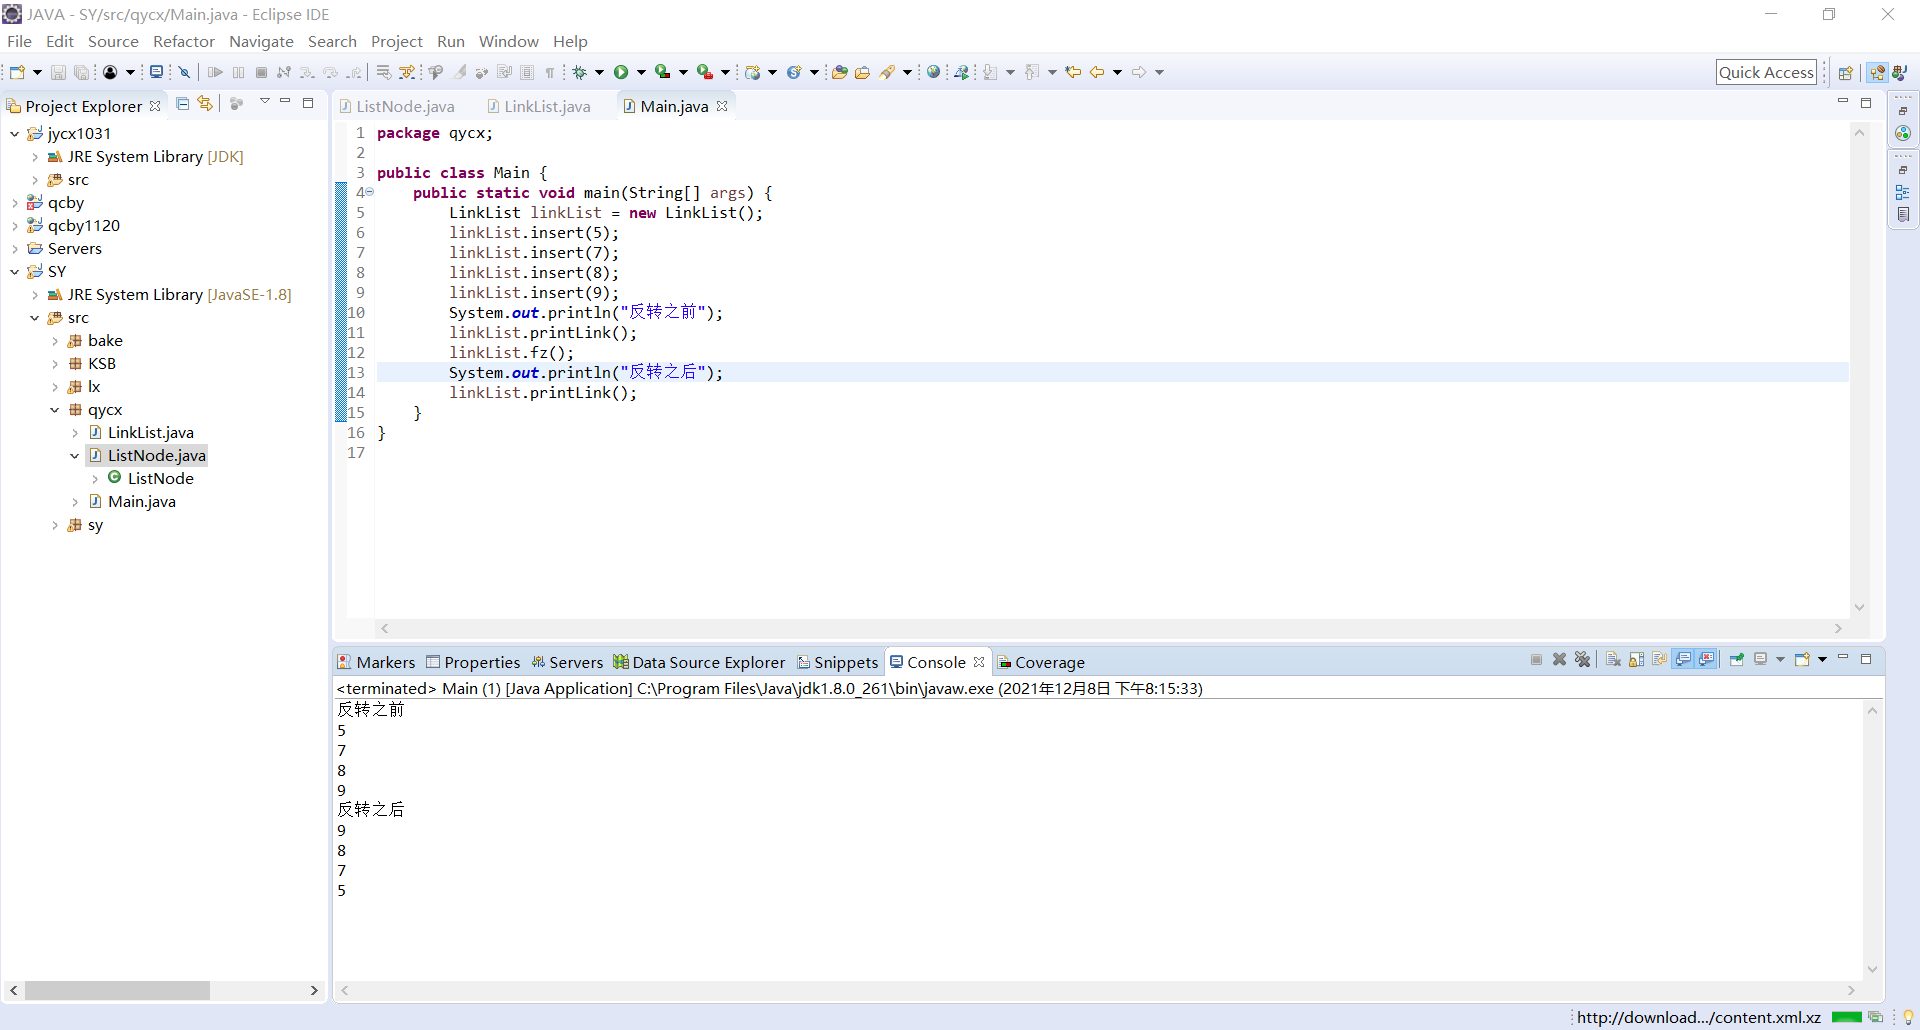1920x1030 pixels.
Task: Collapse the jycx1031 project
Action: click(14, 133)
